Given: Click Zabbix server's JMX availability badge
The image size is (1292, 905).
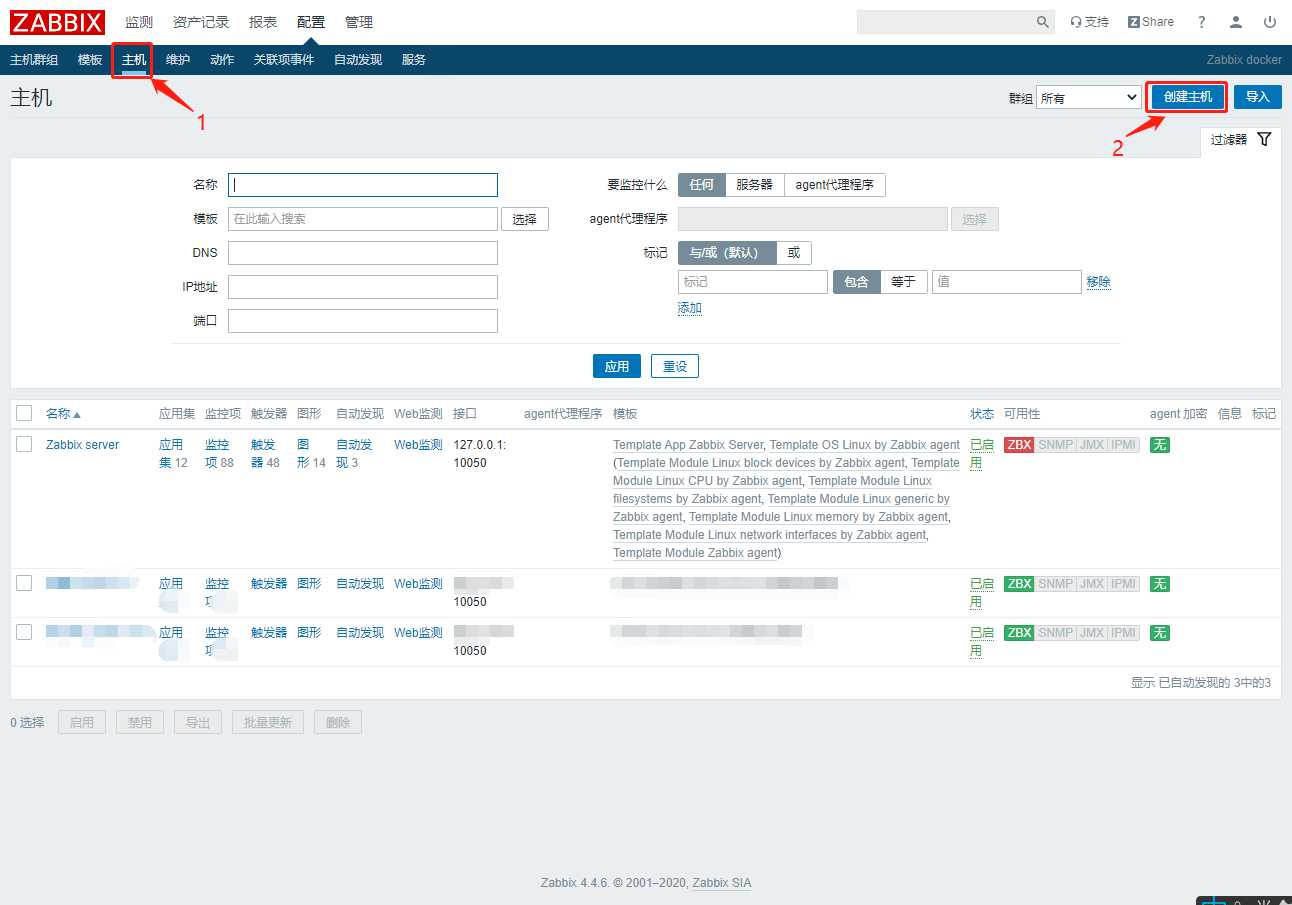Looking at the screenshot, I should point(1091,445).
